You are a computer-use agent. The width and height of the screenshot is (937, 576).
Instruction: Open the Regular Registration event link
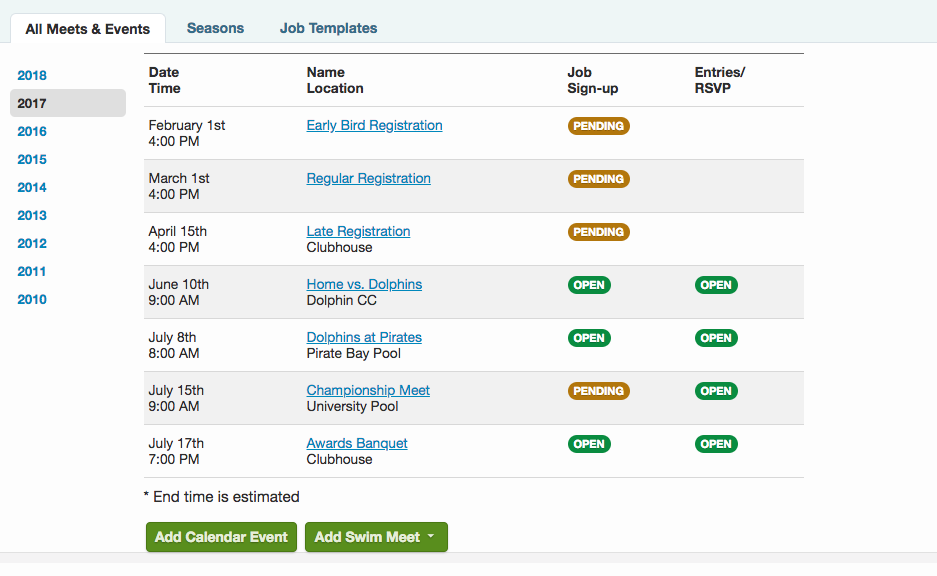(x=368, y=178)
